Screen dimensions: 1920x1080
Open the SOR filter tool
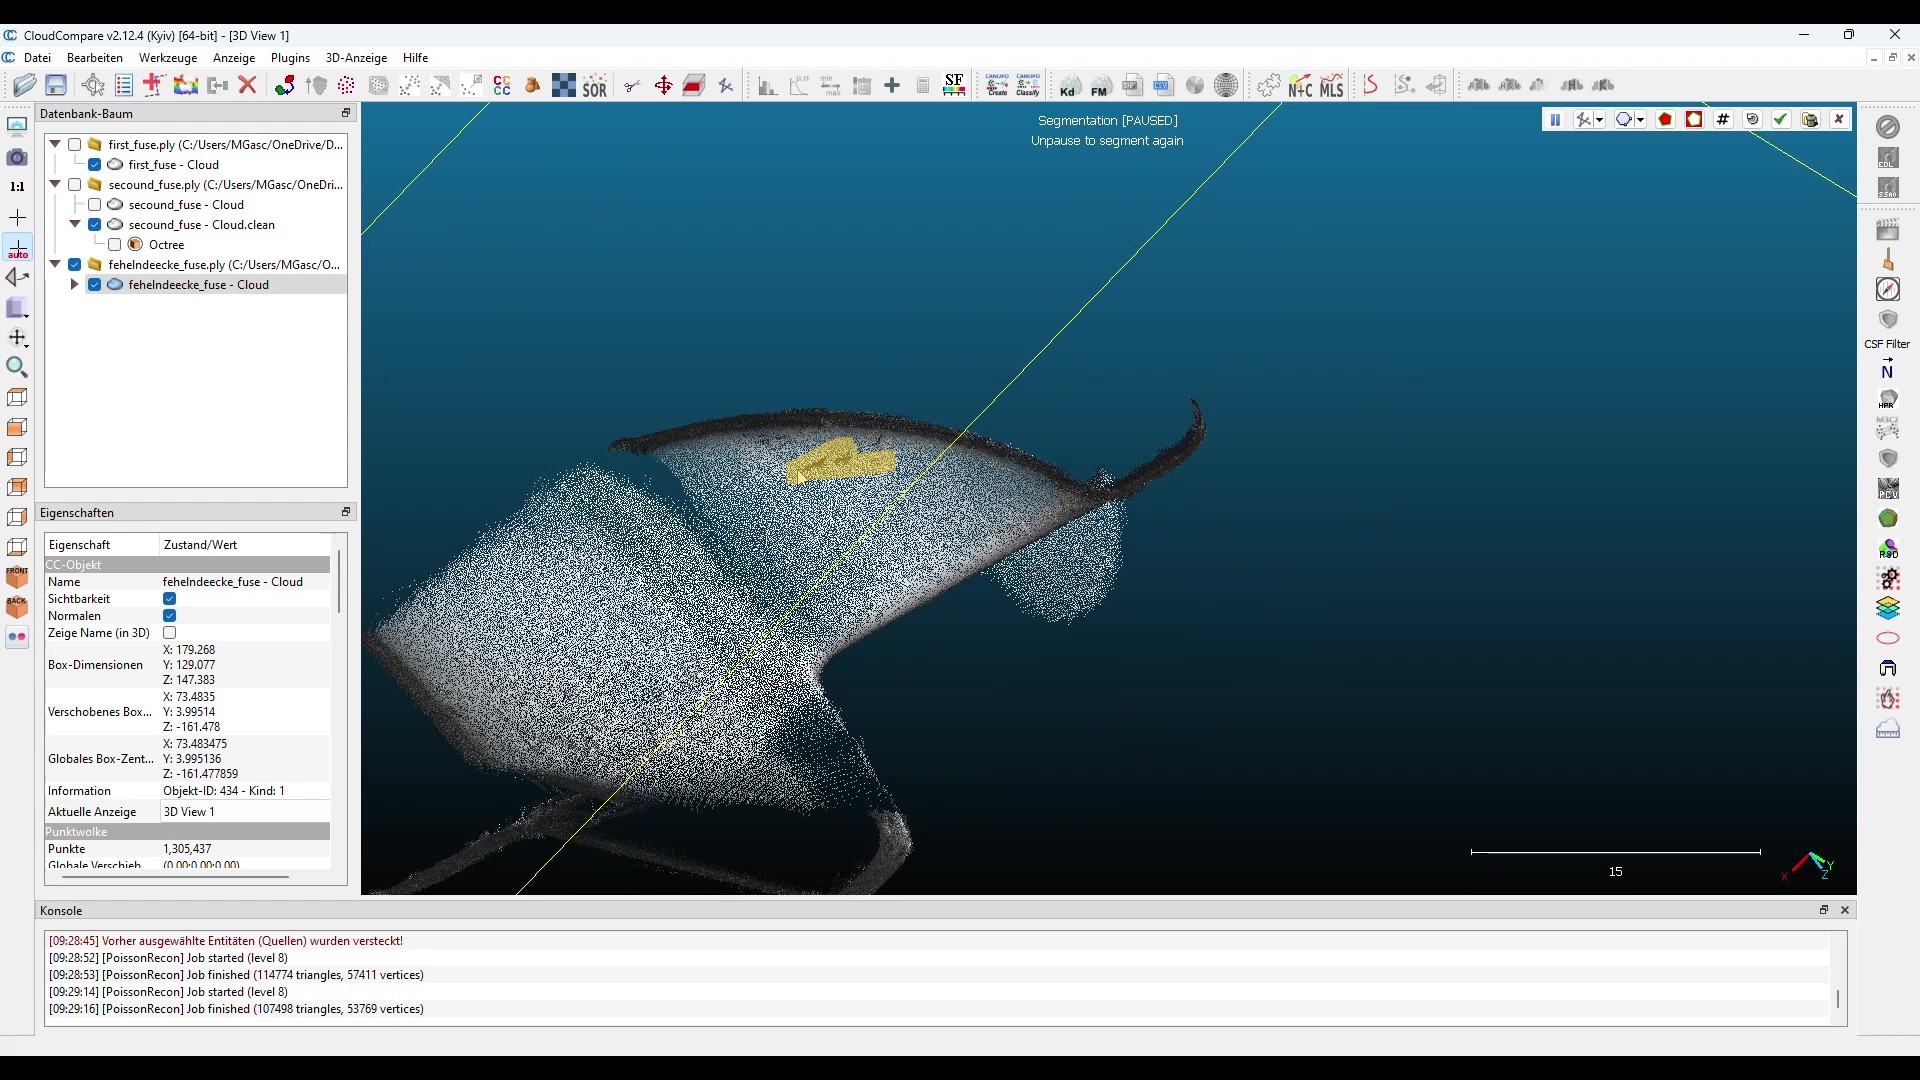pos(595,86)
